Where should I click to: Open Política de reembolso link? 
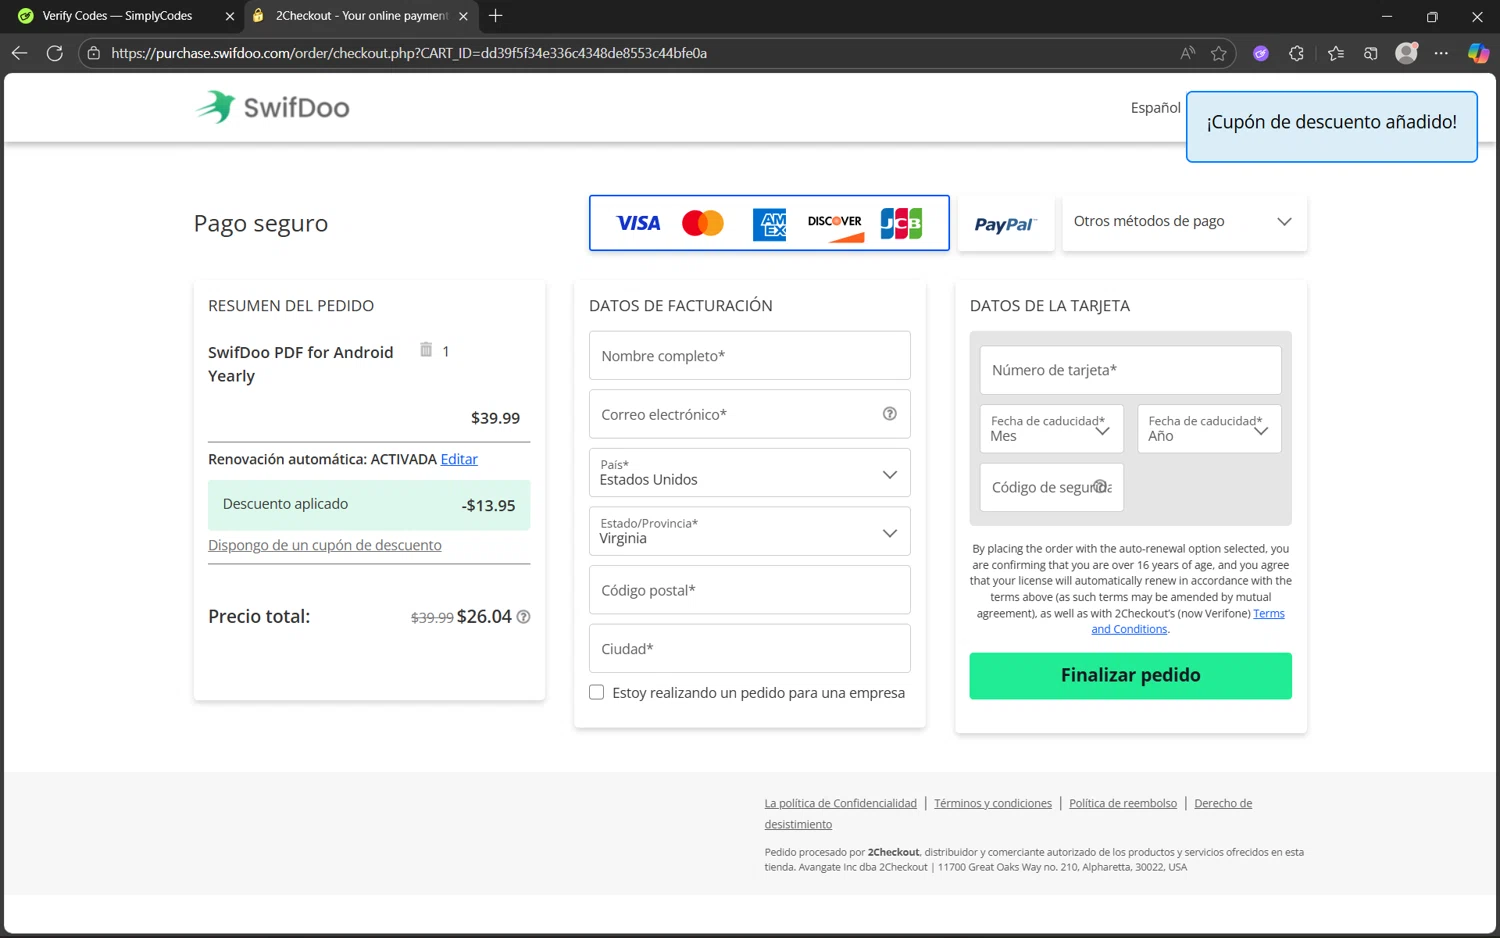1123,803
